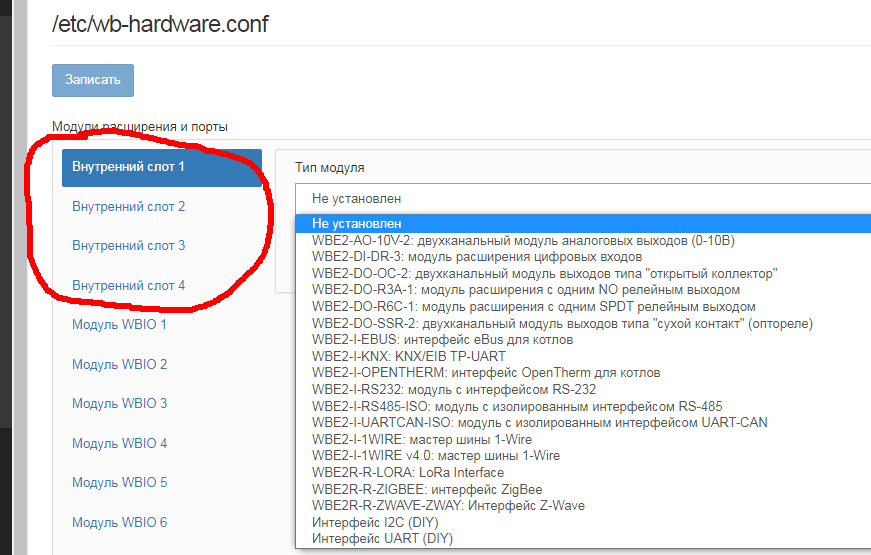
Task: Click the /etc/wb-hardware.conf page heading
Action: (x=160, y=24)
